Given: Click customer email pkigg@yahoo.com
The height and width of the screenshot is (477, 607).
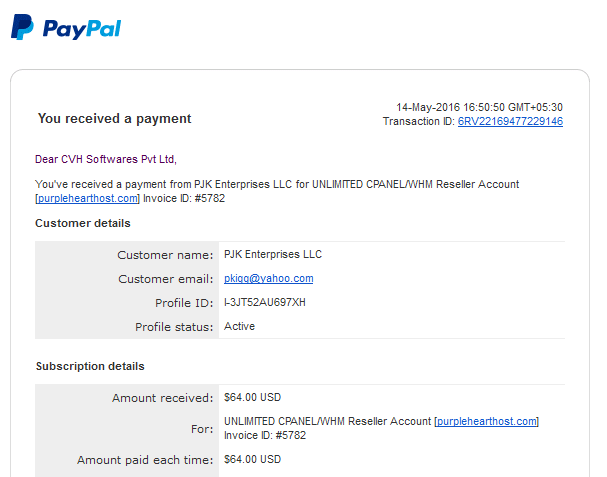Looking at the screenshot, I should click(x=269, y=279).
